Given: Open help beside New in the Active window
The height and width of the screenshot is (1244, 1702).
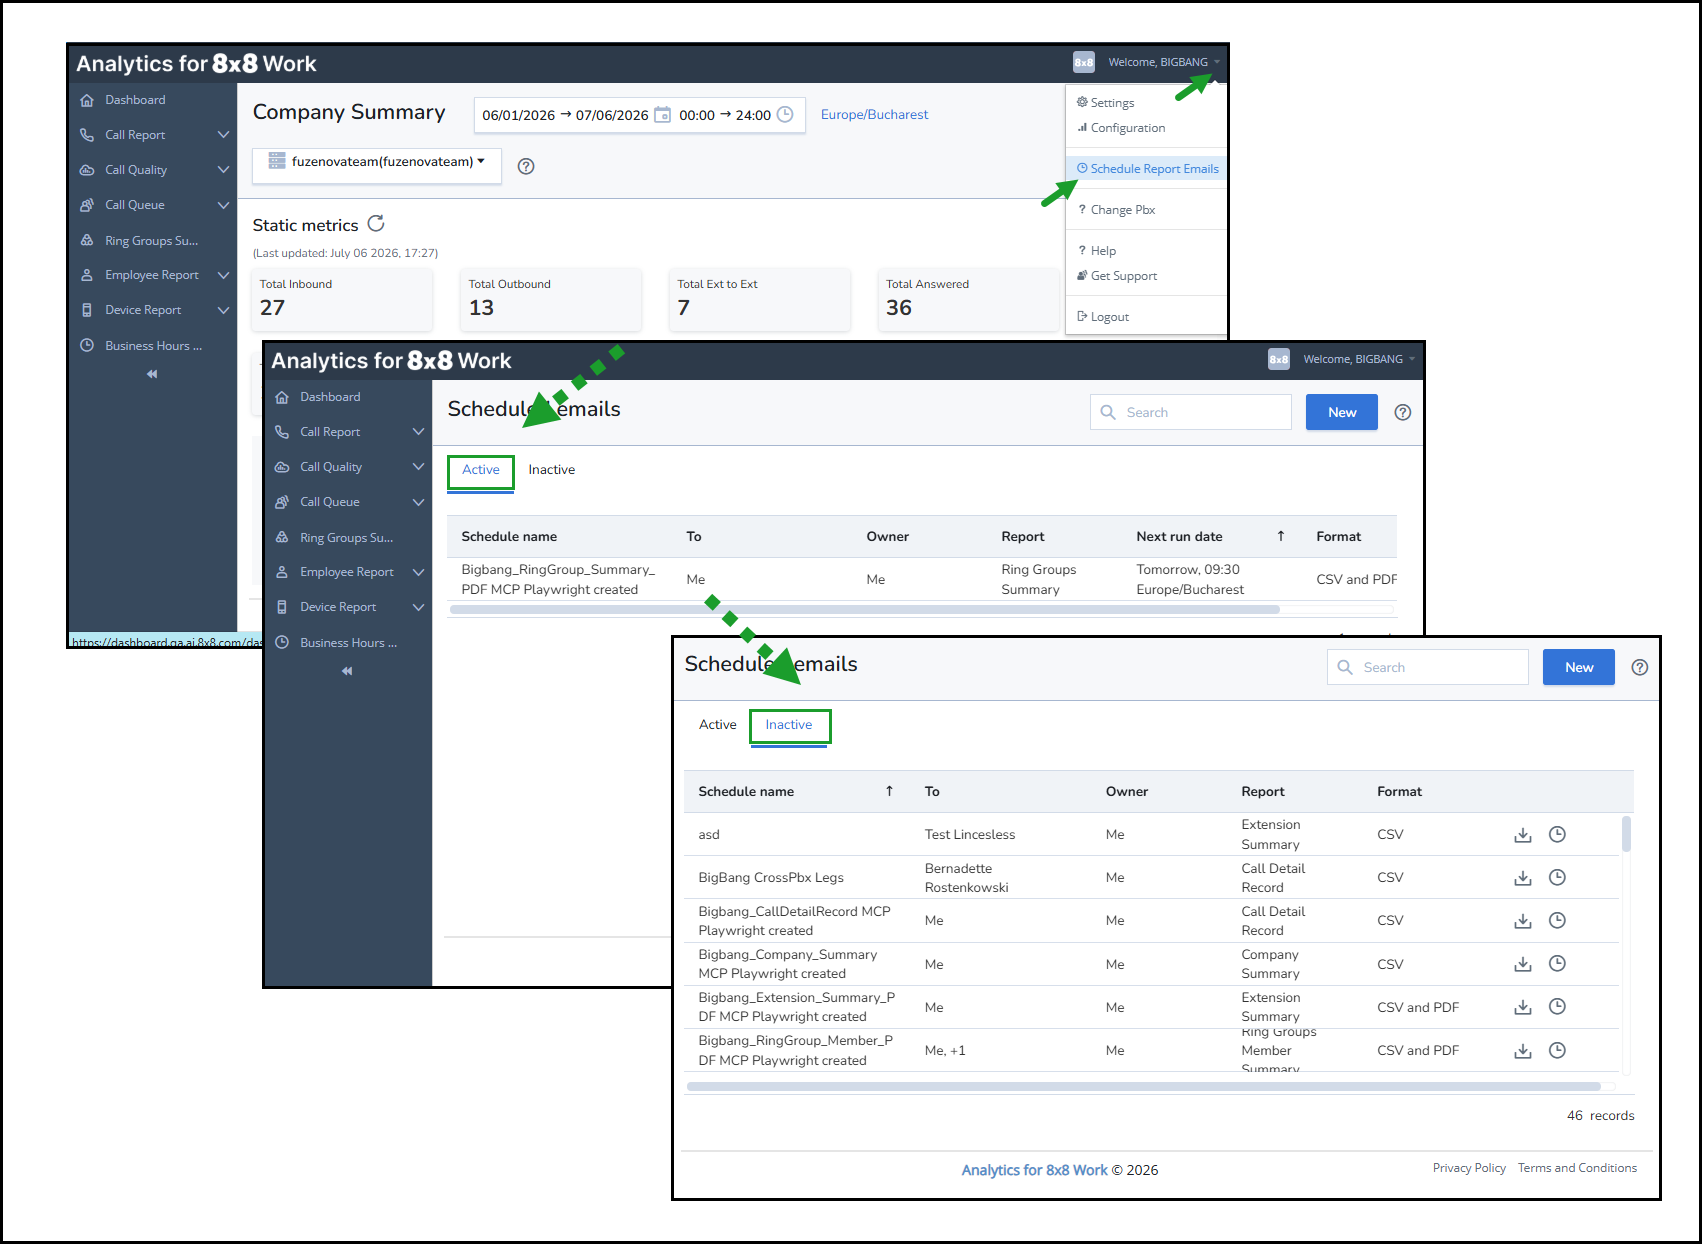Looking at the screenshot, I should pos(1403,412).
